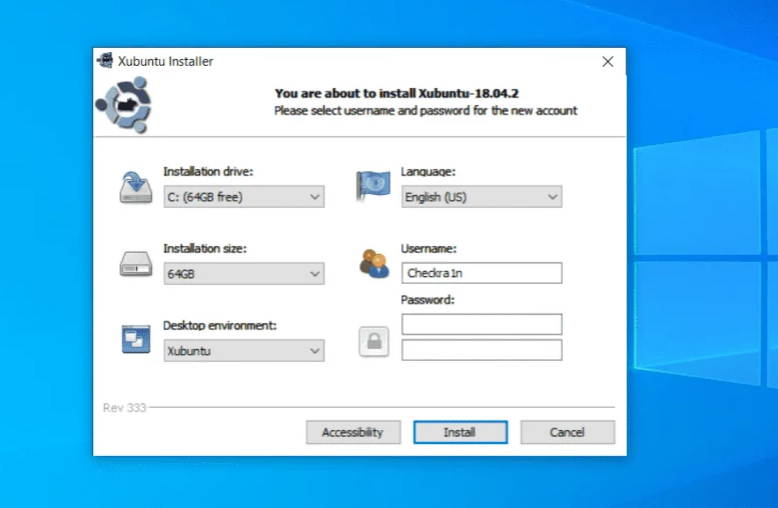The width and height of the screenshot is (778, 508).
Task: Open the Desktop environment dropdown showing Xubuntu
Action: pyautogui.click(x=244, y=350)
